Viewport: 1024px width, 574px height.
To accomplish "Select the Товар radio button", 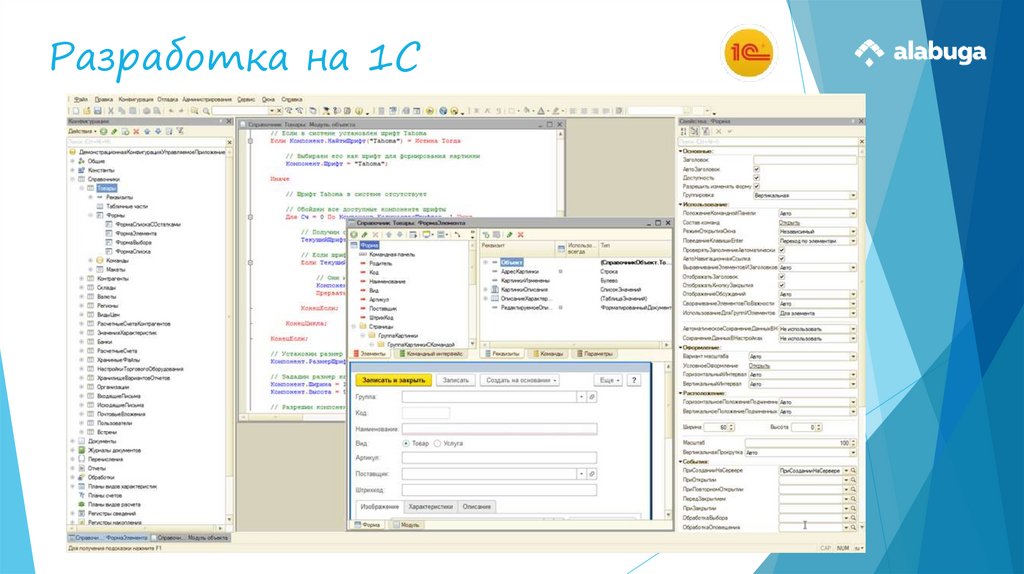I will (406, 443).
